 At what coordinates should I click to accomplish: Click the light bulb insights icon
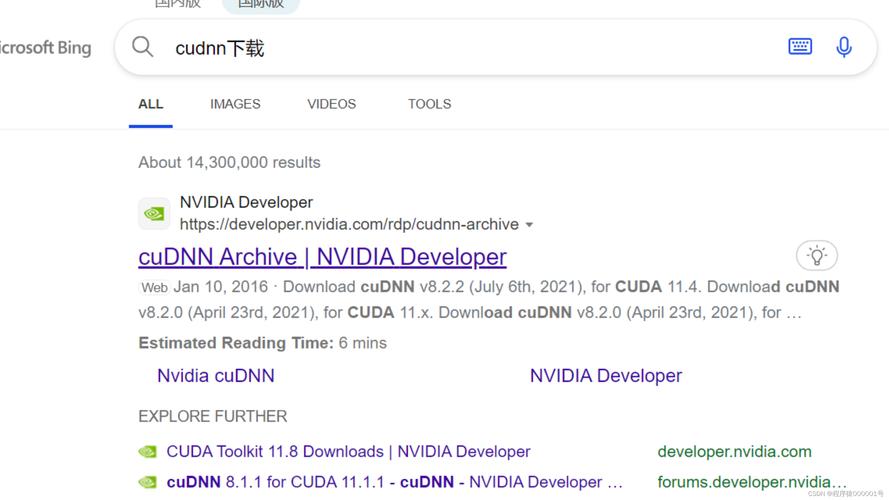817,256
